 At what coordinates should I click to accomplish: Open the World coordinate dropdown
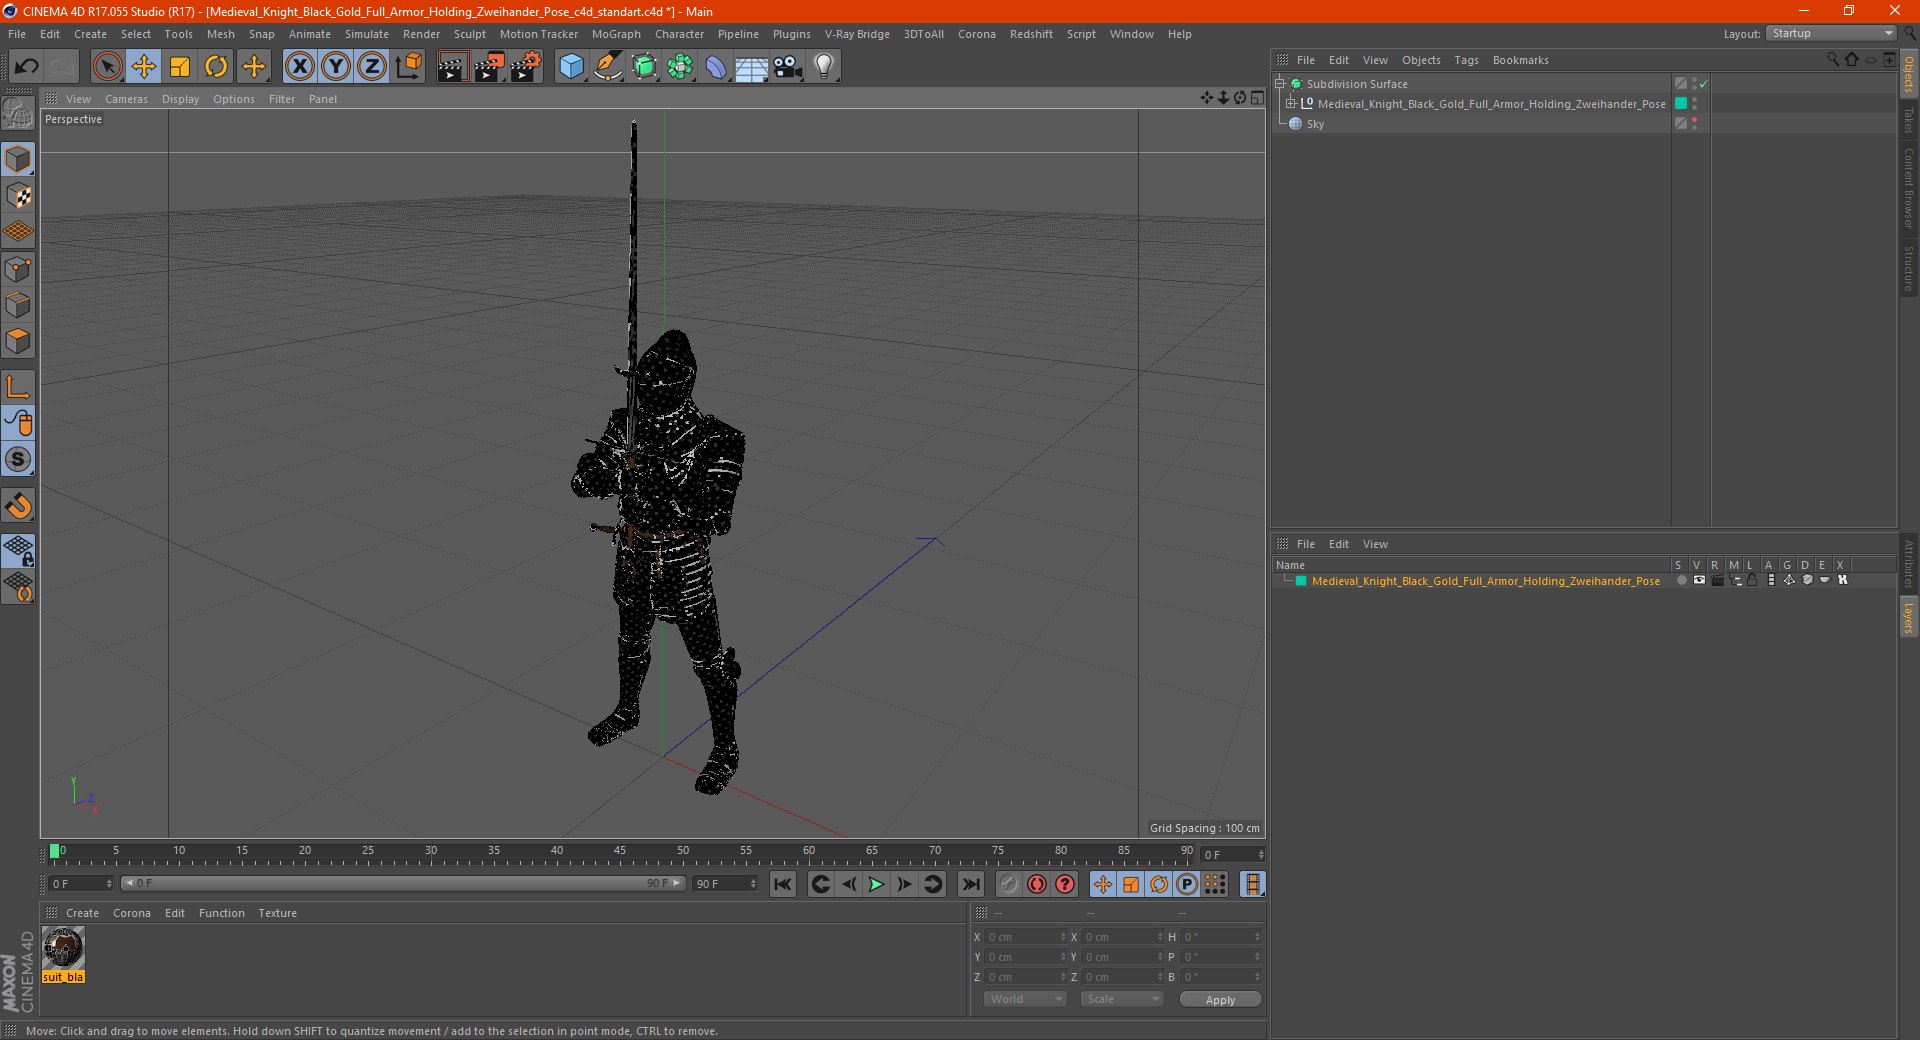coord(1025,999)
